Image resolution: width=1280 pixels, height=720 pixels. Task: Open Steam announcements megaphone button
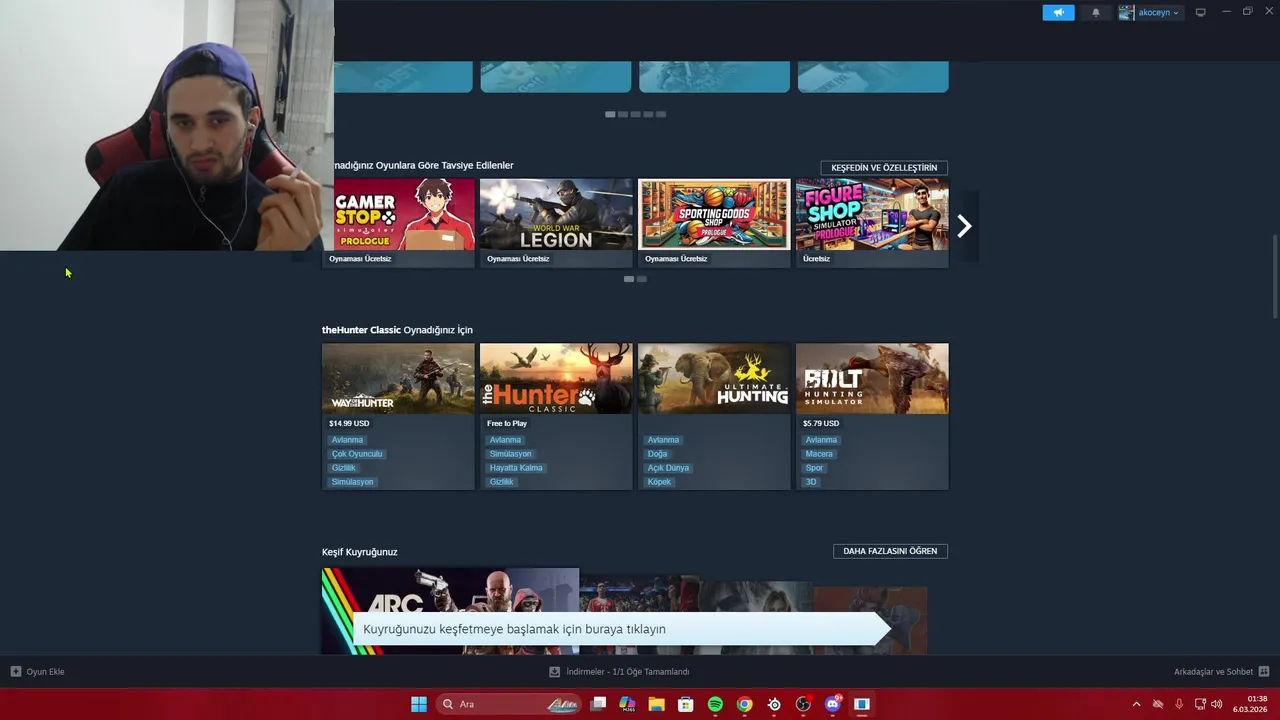tap(1058, 13)
